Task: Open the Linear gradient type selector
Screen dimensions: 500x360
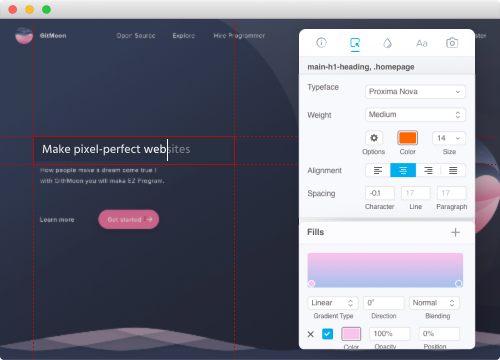Action: [333, 303]
